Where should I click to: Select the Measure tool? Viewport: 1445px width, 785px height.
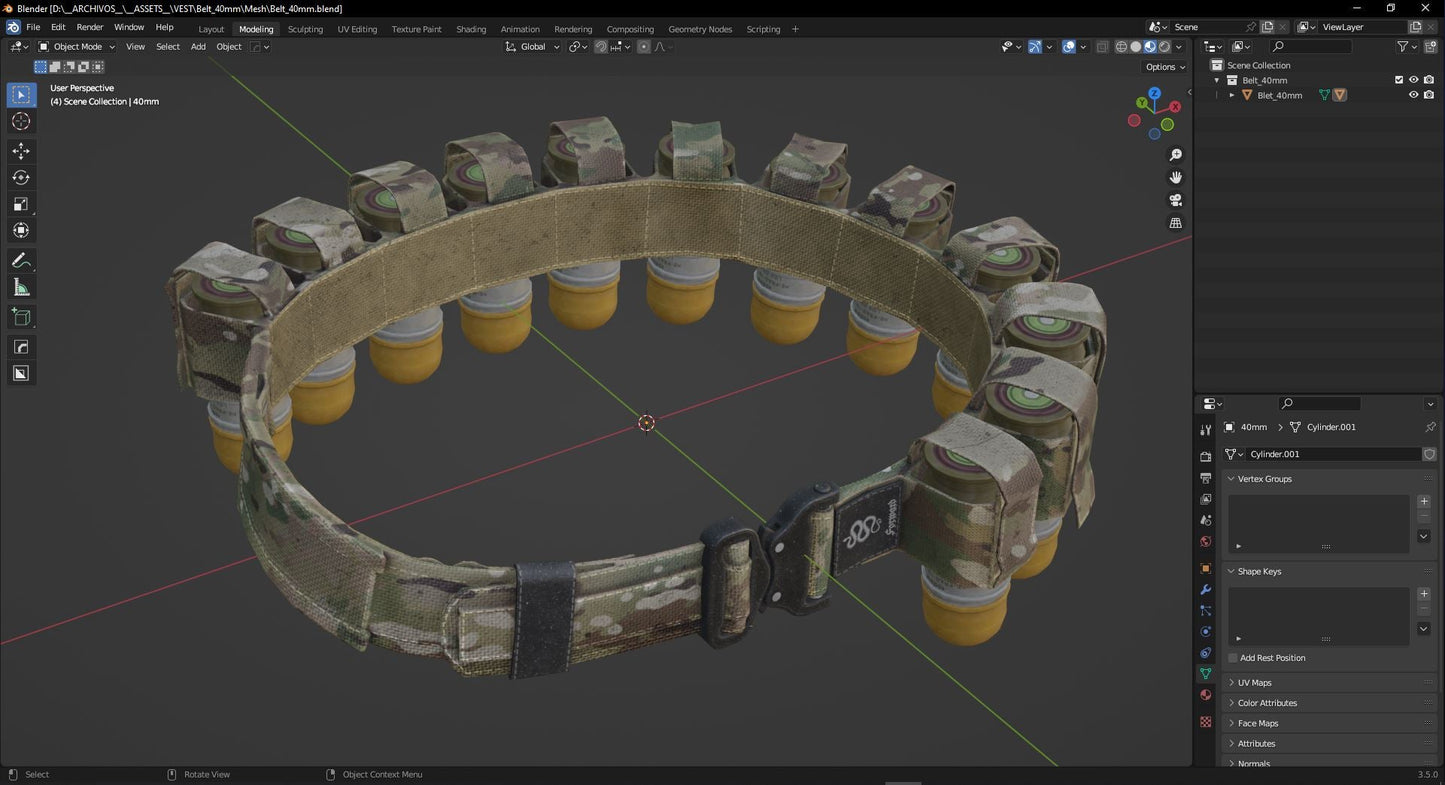pyautogui.click(x=20, y=288)
